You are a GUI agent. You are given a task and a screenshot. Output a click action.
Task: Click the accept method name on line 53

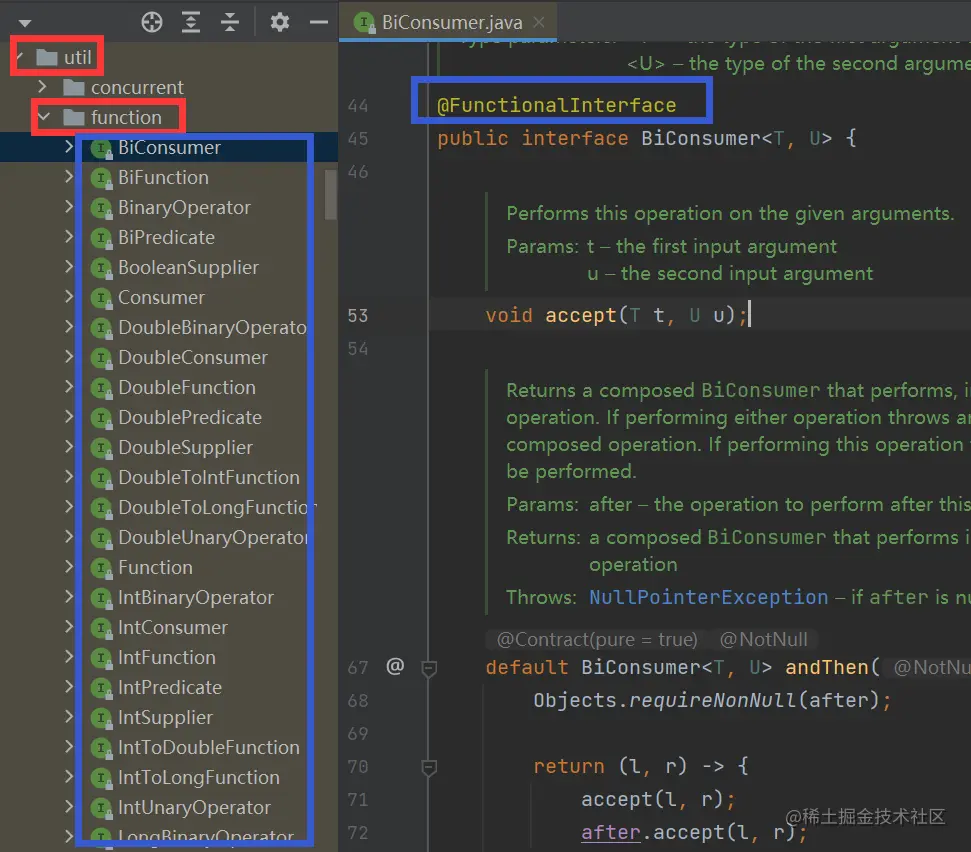point(581,315)
